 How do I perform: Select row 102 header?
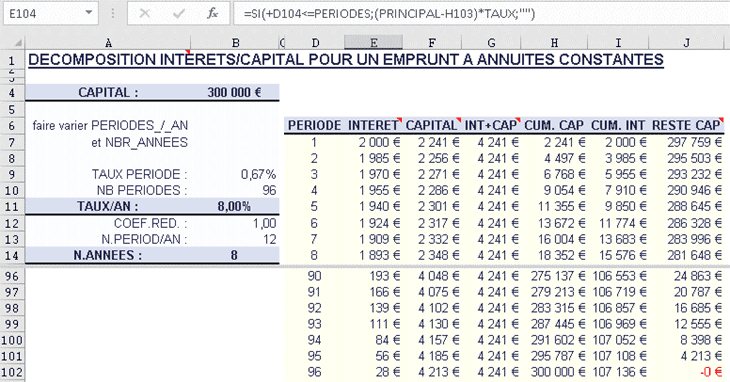(13, 373)
